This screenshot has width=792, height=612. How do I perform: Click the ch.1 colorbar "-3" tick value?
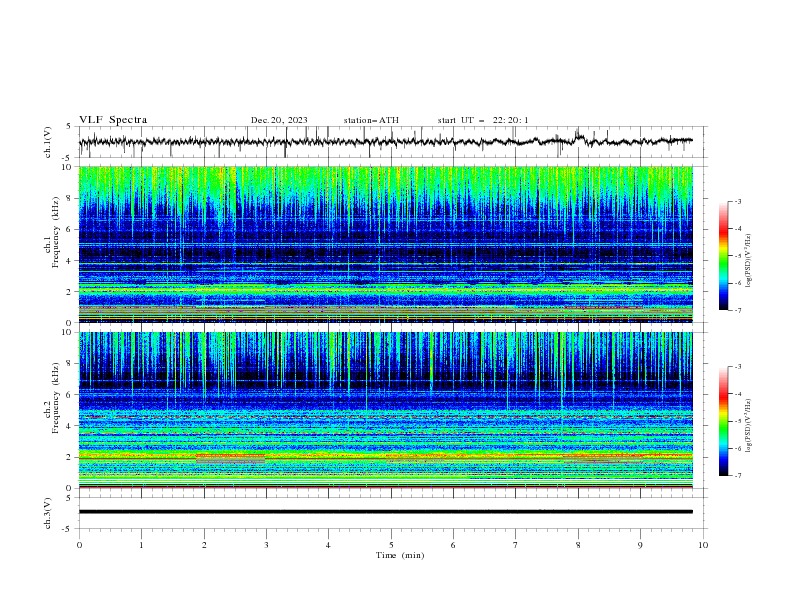[738, 201]
